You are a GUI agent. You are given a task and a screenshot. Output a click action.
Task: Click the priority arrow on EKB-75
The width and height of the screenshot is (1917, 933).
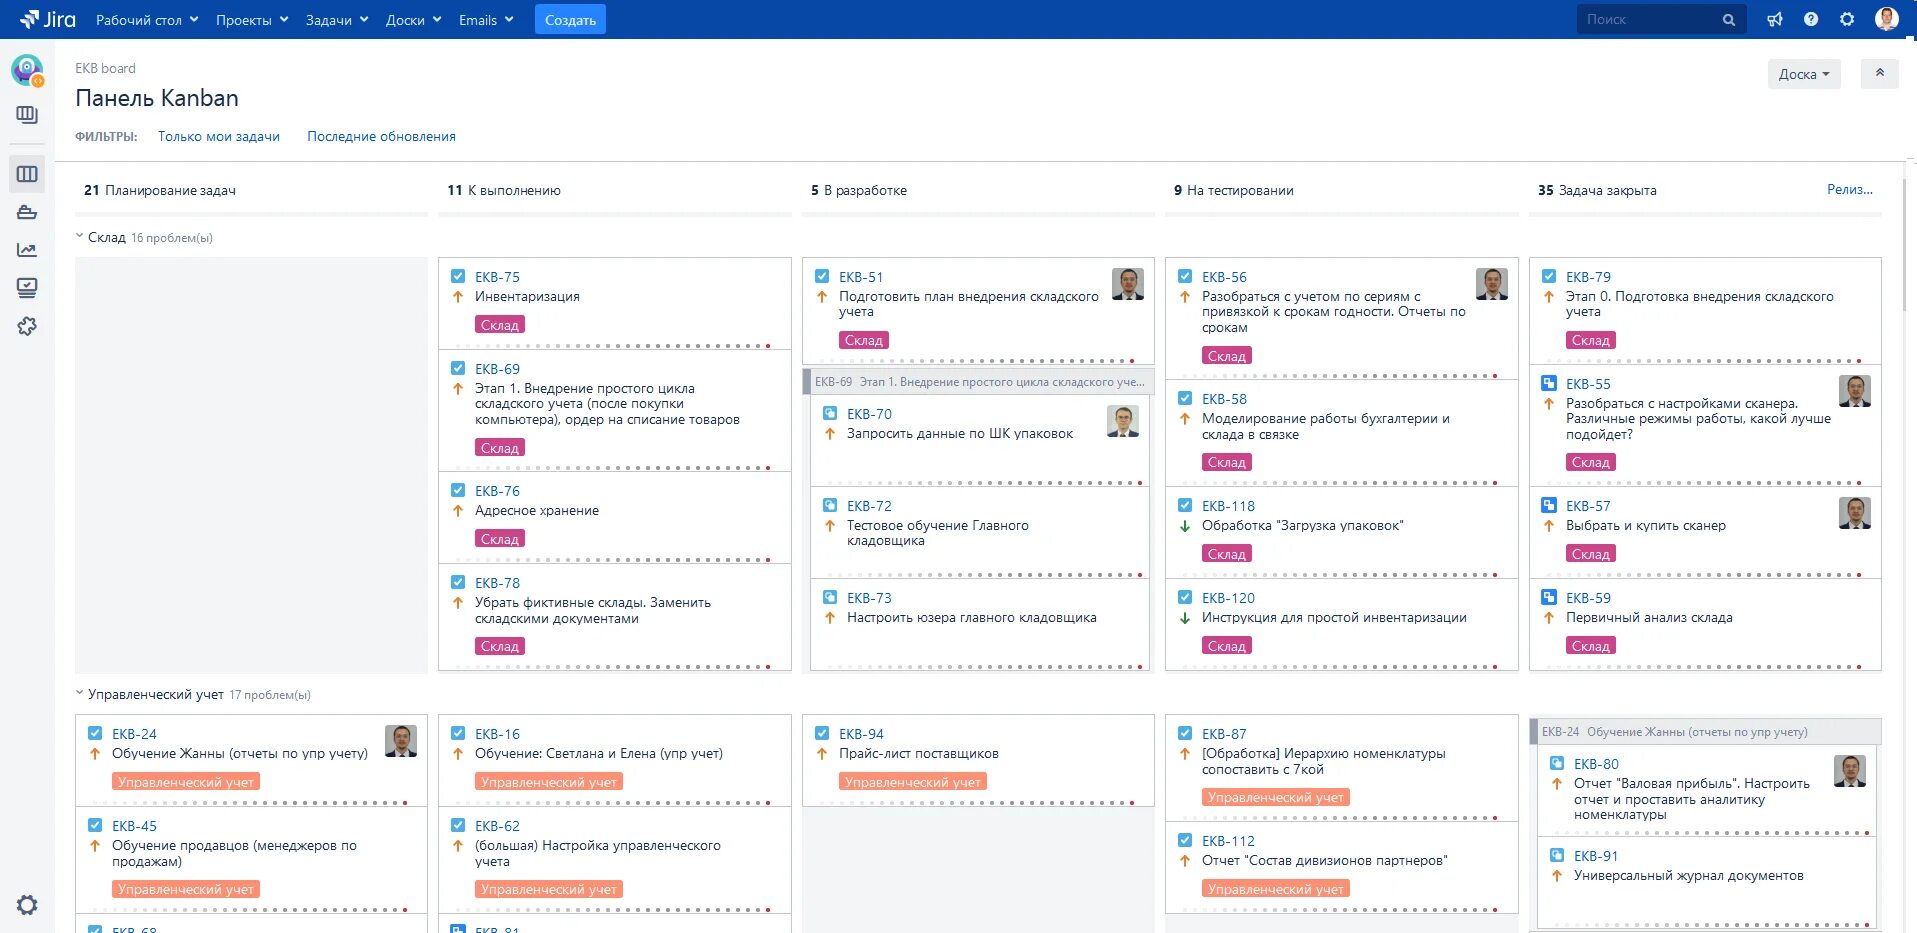click(458, 297)
